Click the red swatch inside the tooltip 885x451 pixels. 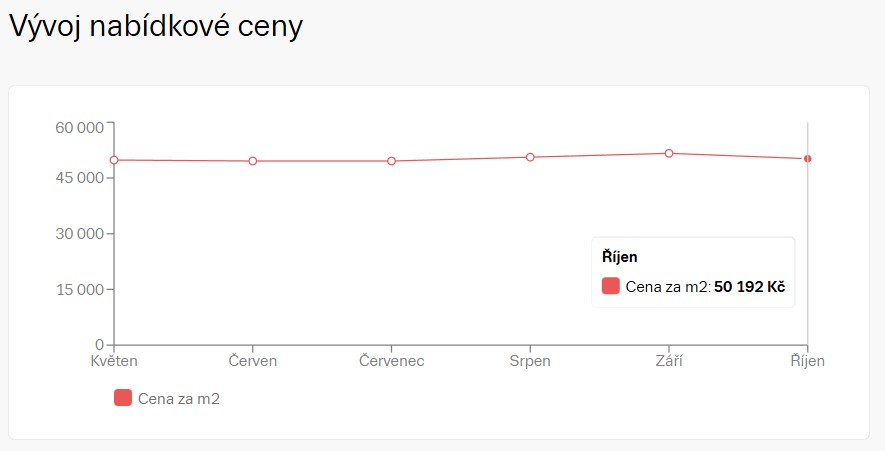point(611,286)
